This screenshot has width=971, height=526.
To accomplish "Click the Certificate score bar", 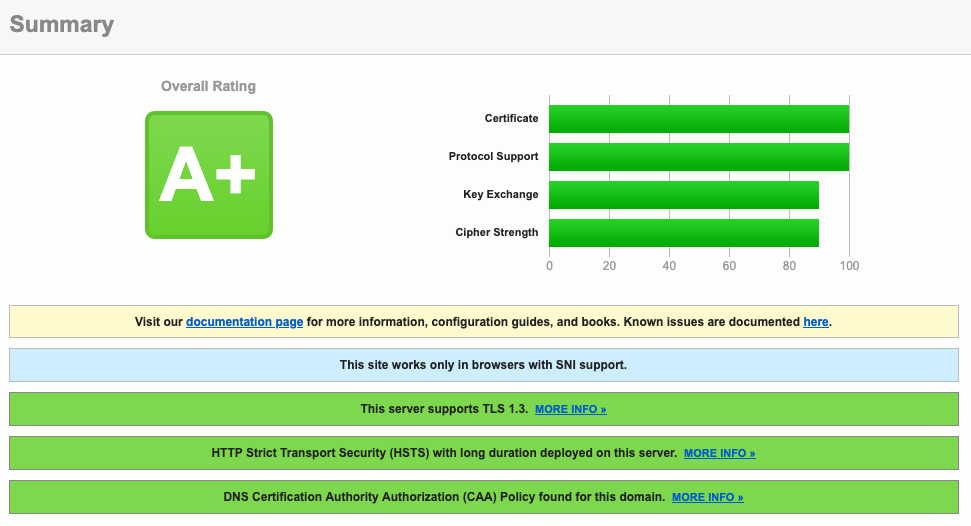I will point(698,119).
